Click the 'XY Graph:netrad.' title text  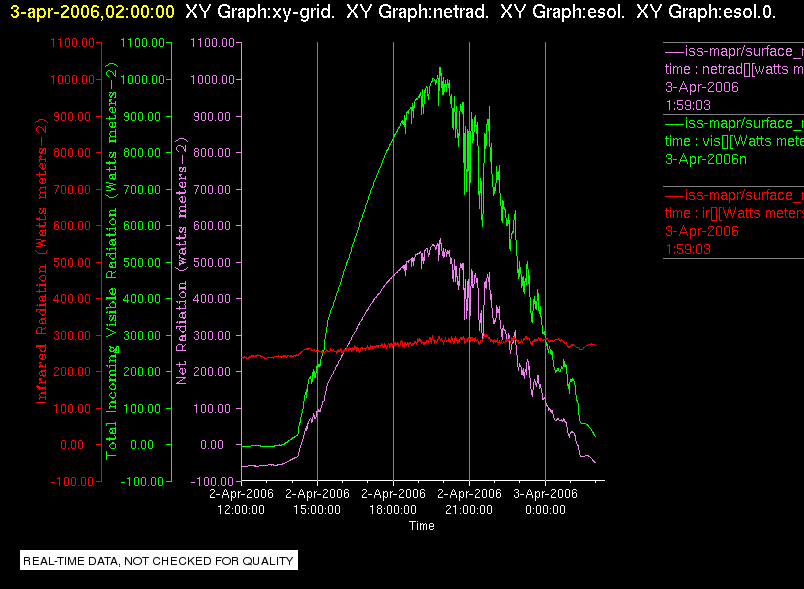click(417, 12)
